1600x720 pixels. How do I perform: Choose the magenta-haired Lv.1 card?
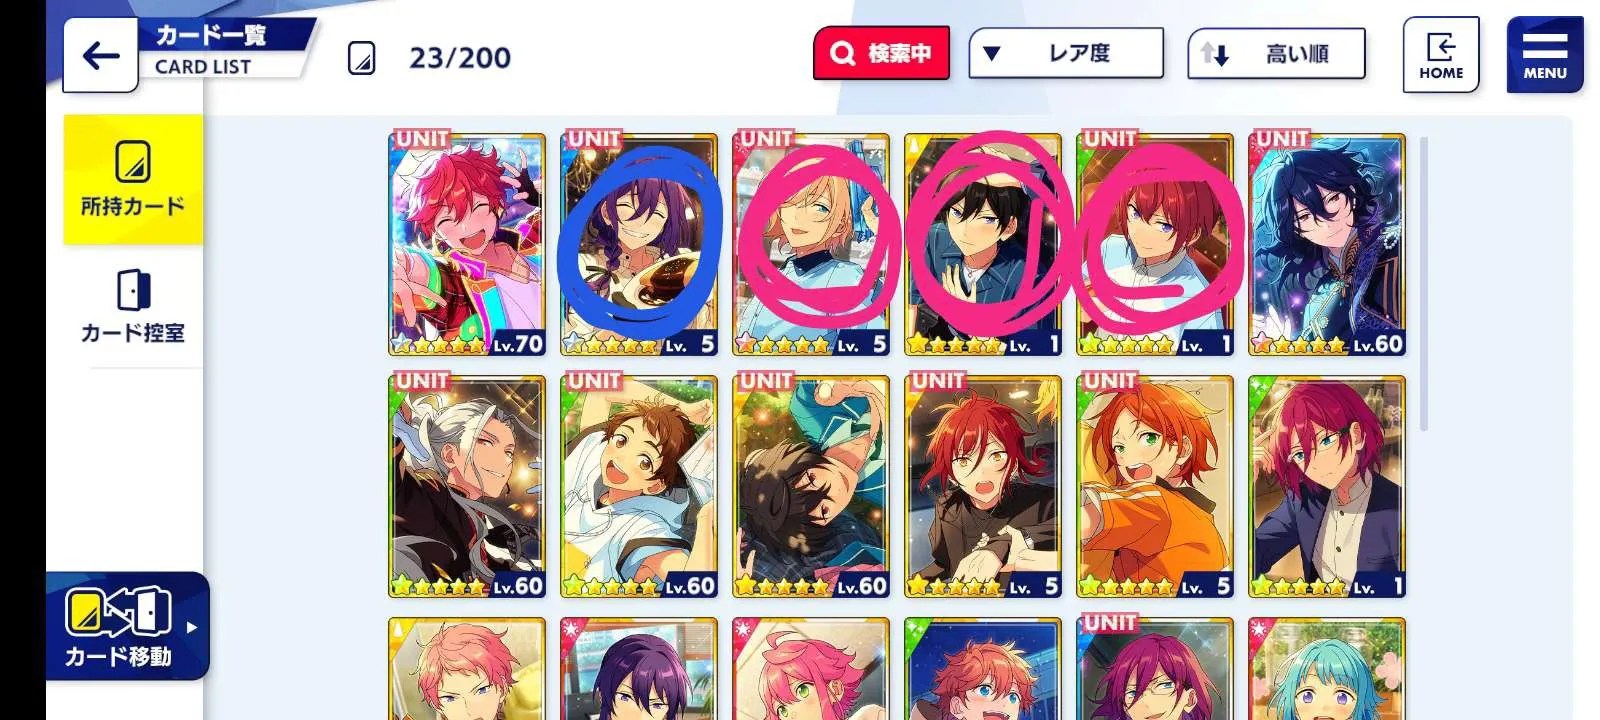click(1327, 487)
